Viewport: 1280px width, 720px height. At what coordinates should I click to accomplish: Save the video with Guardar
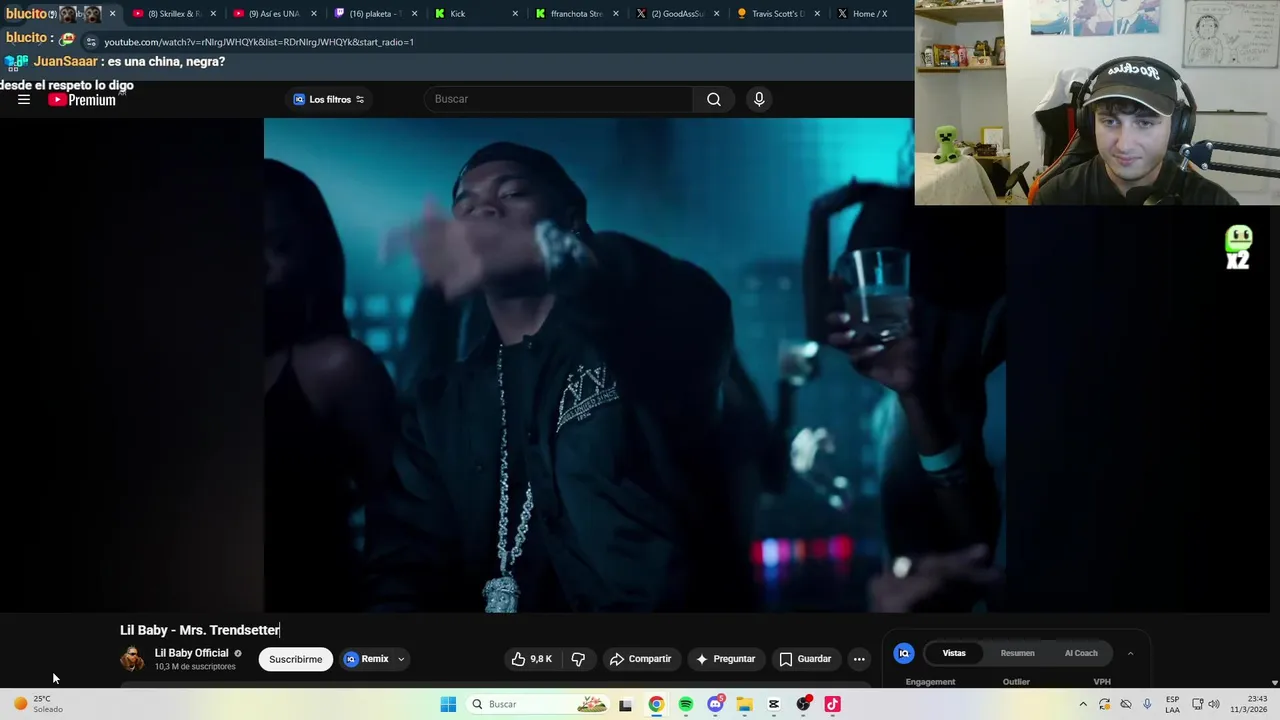point(806,659)
